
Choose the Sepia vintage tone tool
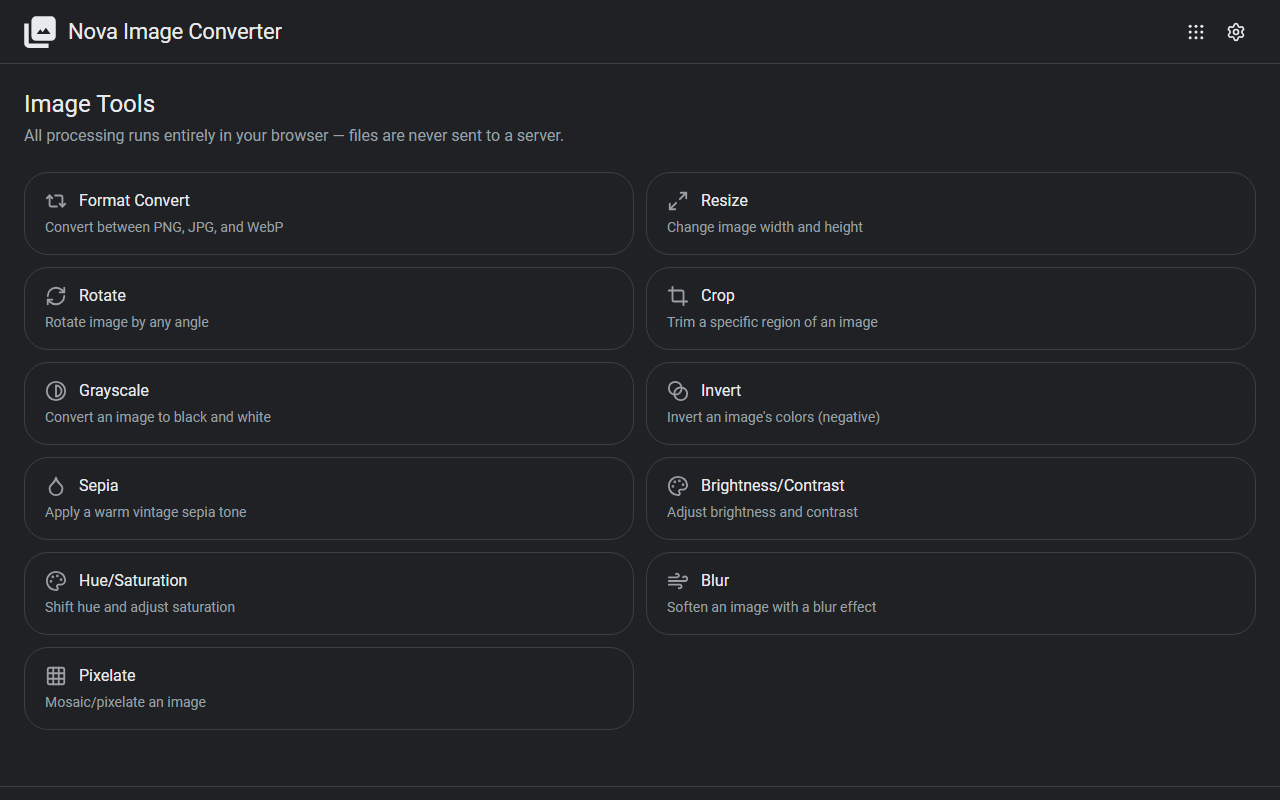[329, 498]
